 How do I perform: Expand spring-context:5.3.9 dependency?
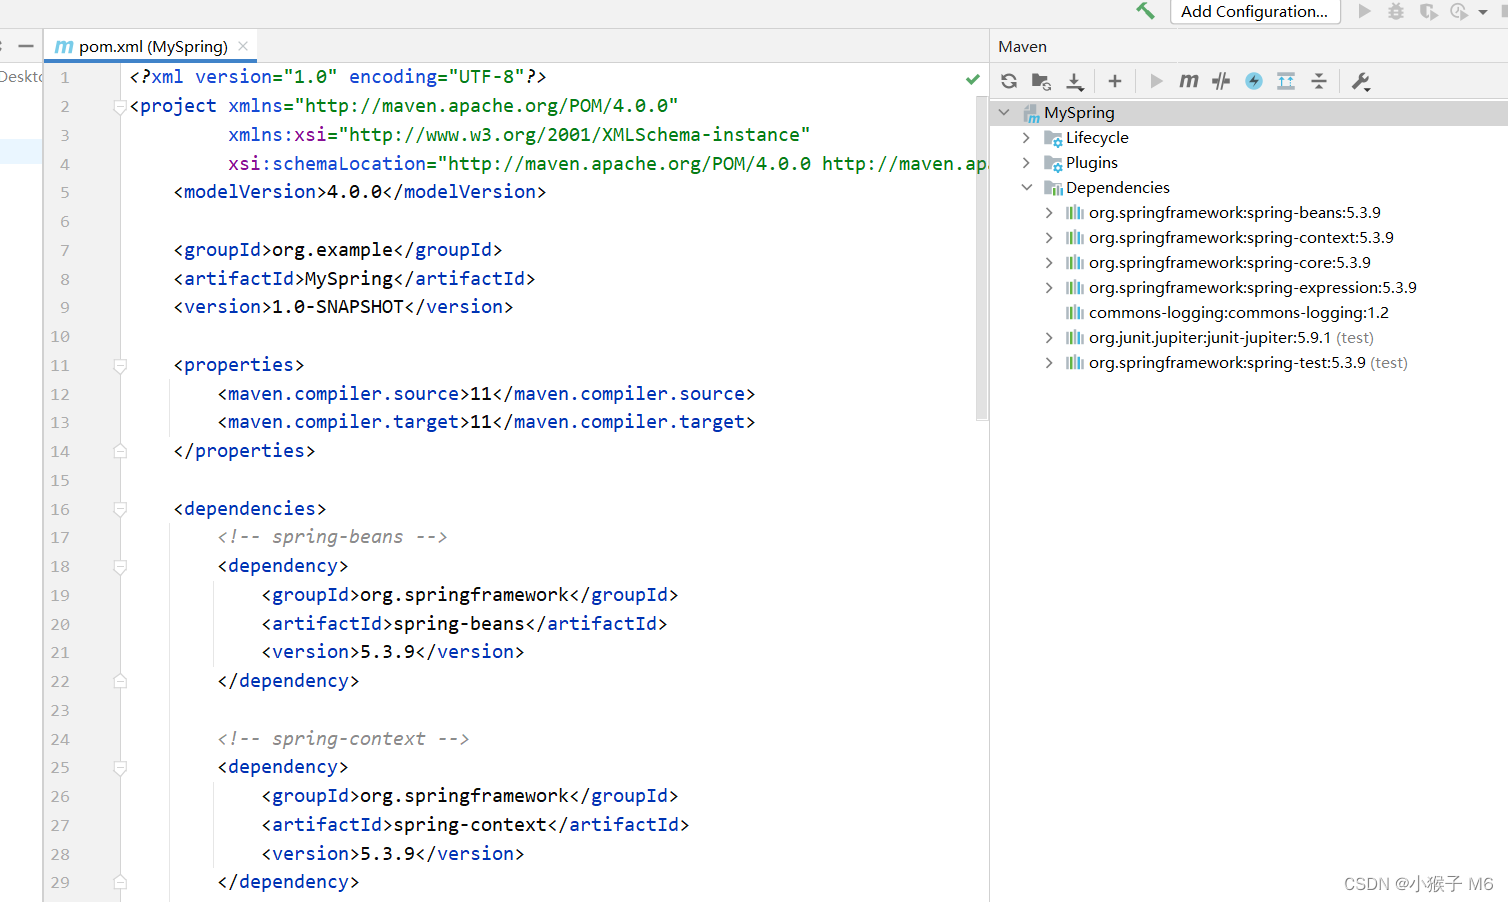point(1048,237)
